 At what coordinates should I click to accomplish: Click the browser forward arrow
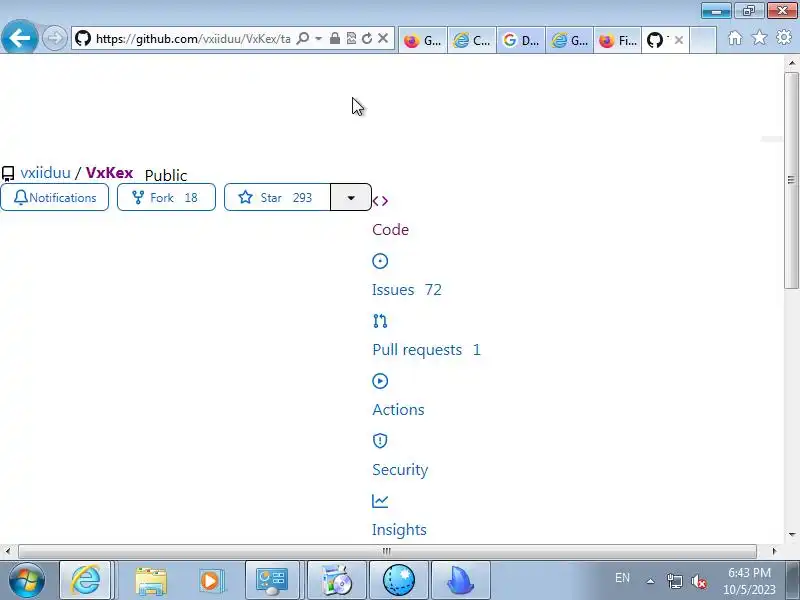pos(54,38)
